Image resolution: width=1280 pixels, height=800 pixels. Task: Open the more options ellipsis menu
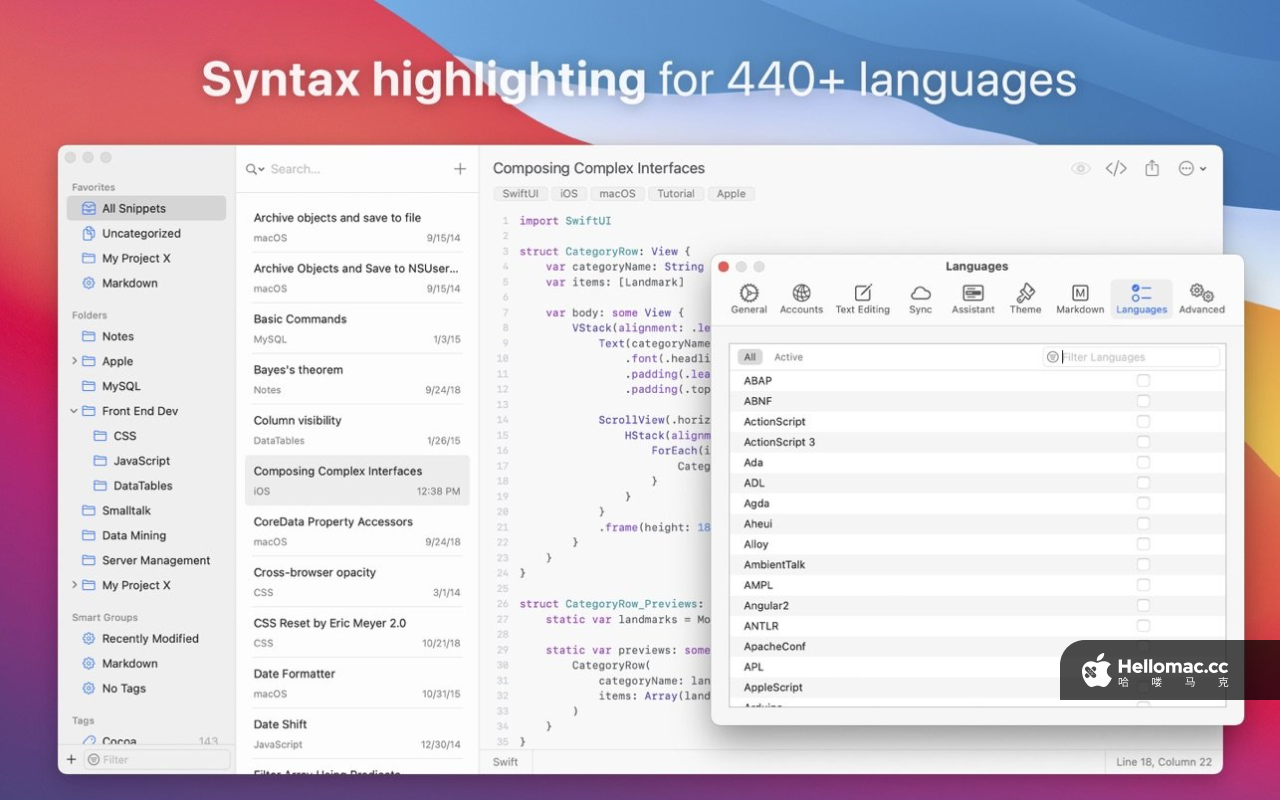[1192, 169]
